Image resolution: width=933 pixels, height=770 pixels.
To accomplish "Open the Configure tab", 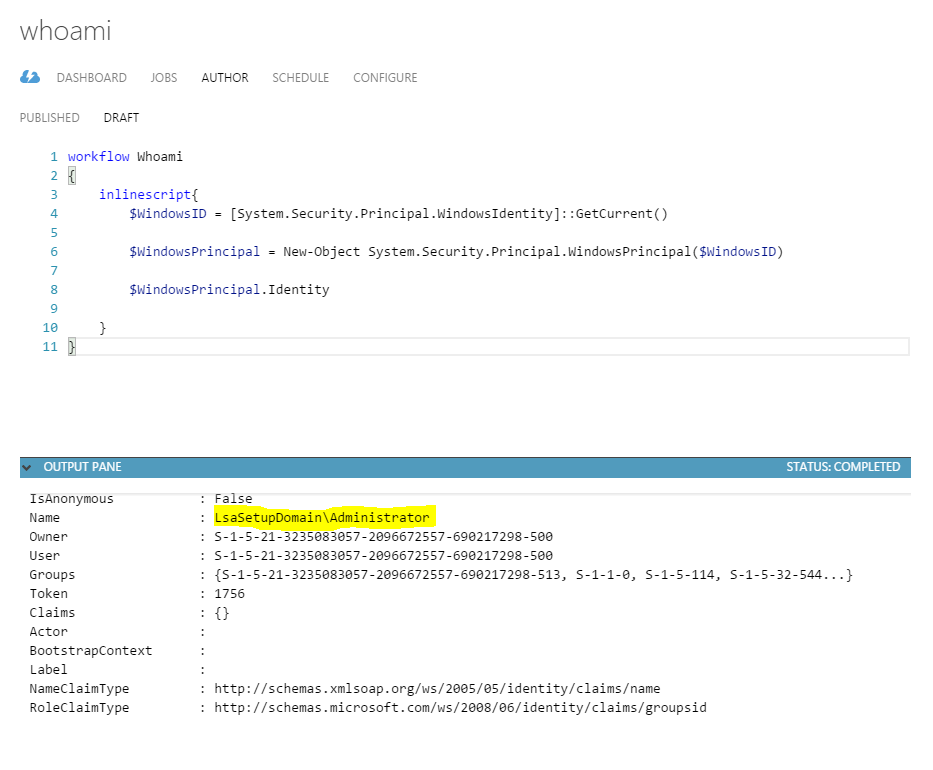I will coord(385,78).
